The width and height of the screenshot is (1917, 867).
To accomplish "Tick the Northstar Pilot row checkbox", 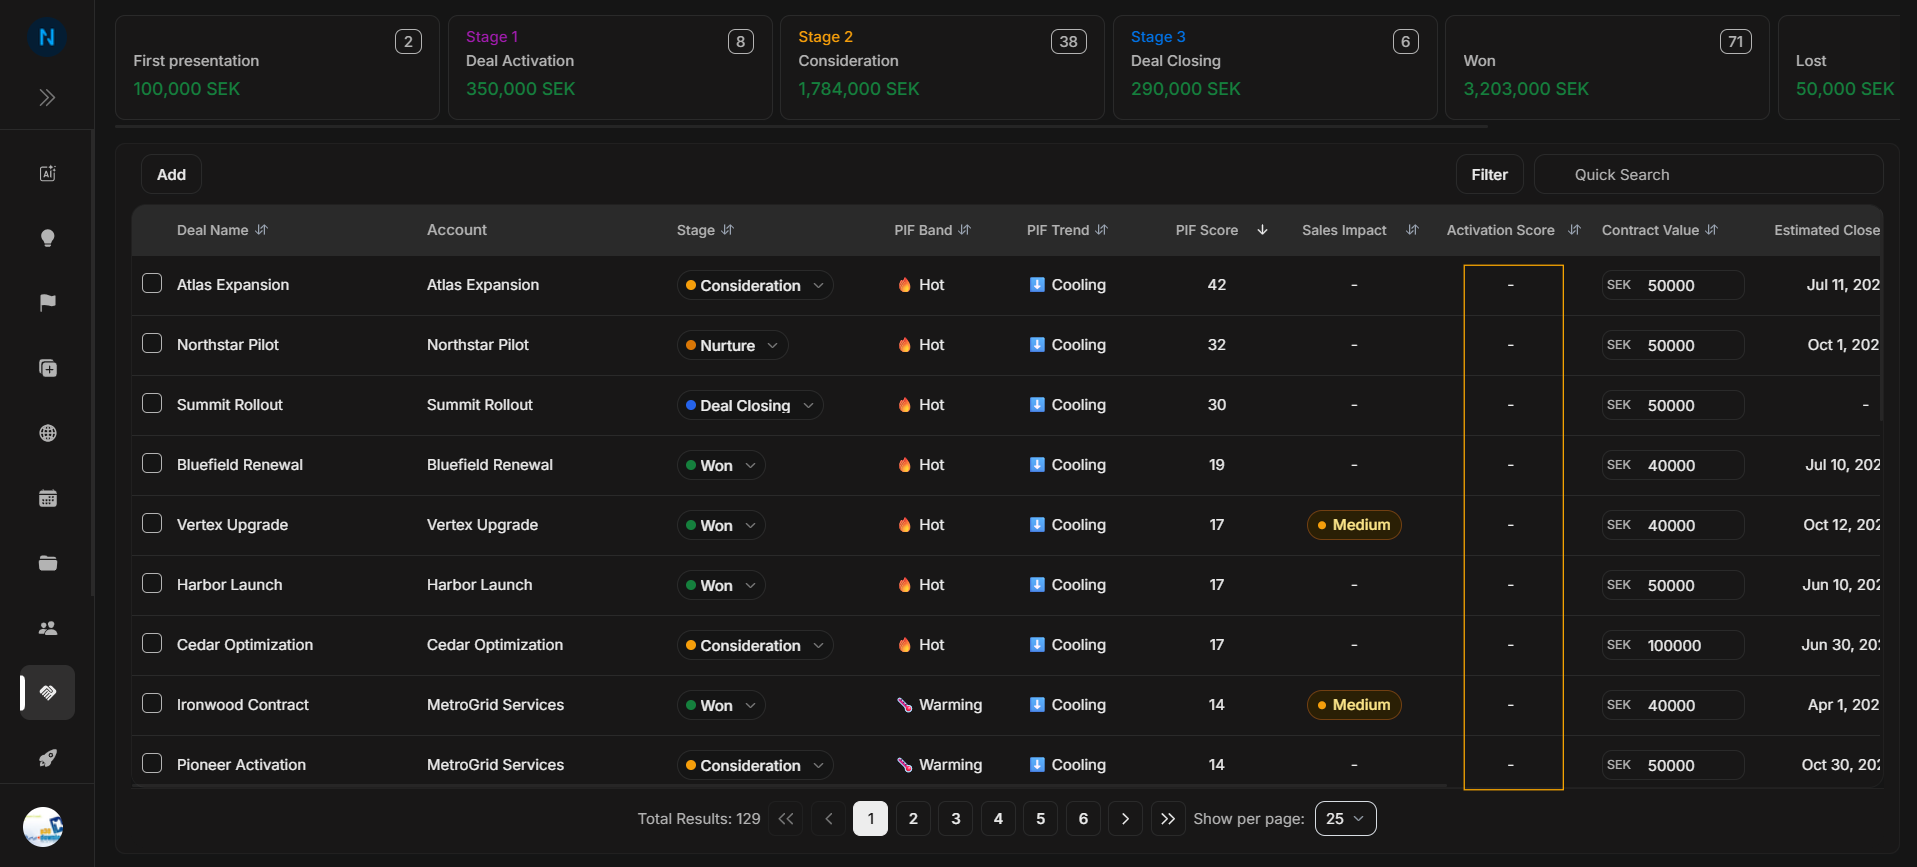I will click(x=152, y=343).
